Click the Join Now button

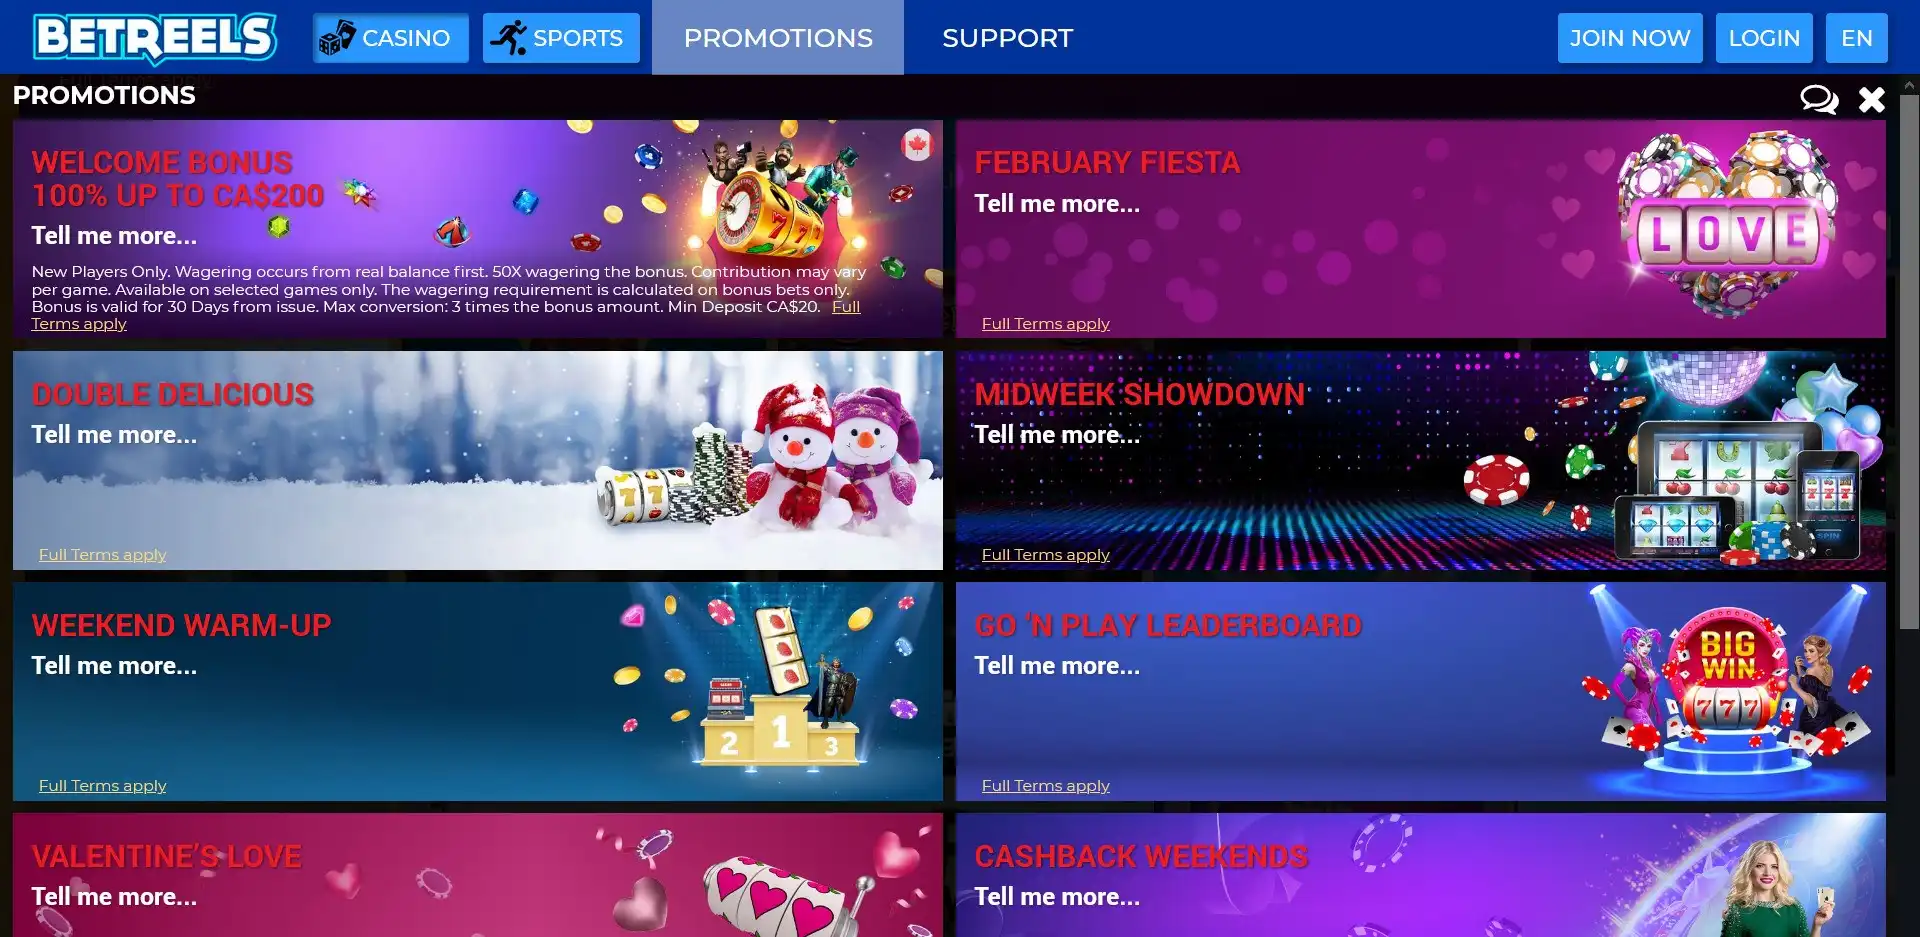click(1630, 38)
